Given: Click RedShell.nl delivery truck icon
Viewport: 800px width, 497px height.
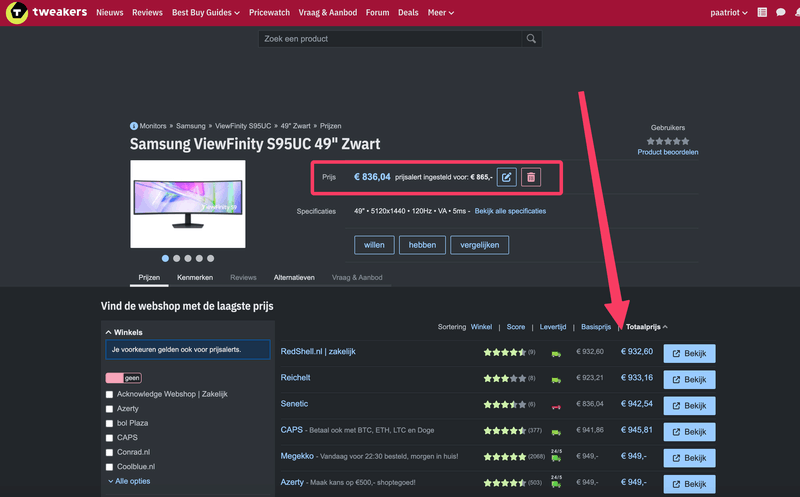Looking at the screenshot, I should pyautogui.click(x=556, y=353).
